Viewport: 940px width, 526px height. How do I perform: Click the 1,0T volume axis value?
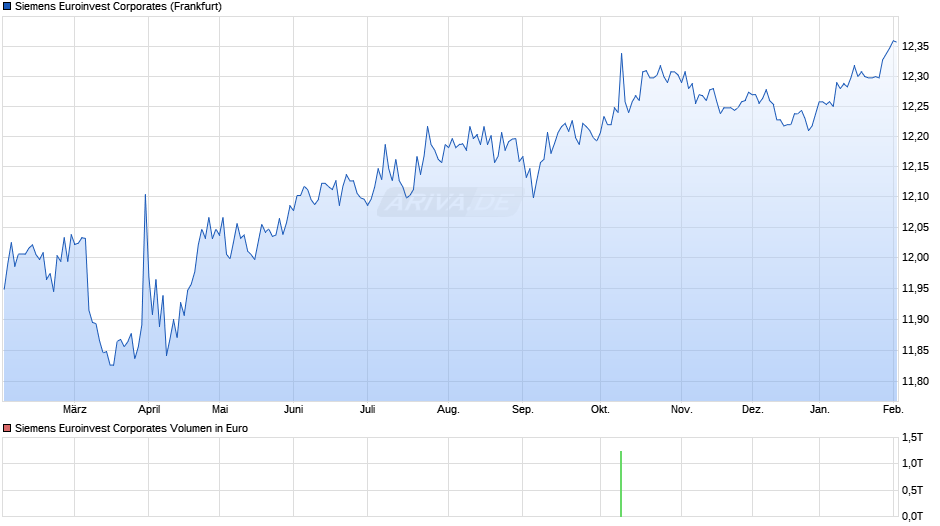click(912, 463)
